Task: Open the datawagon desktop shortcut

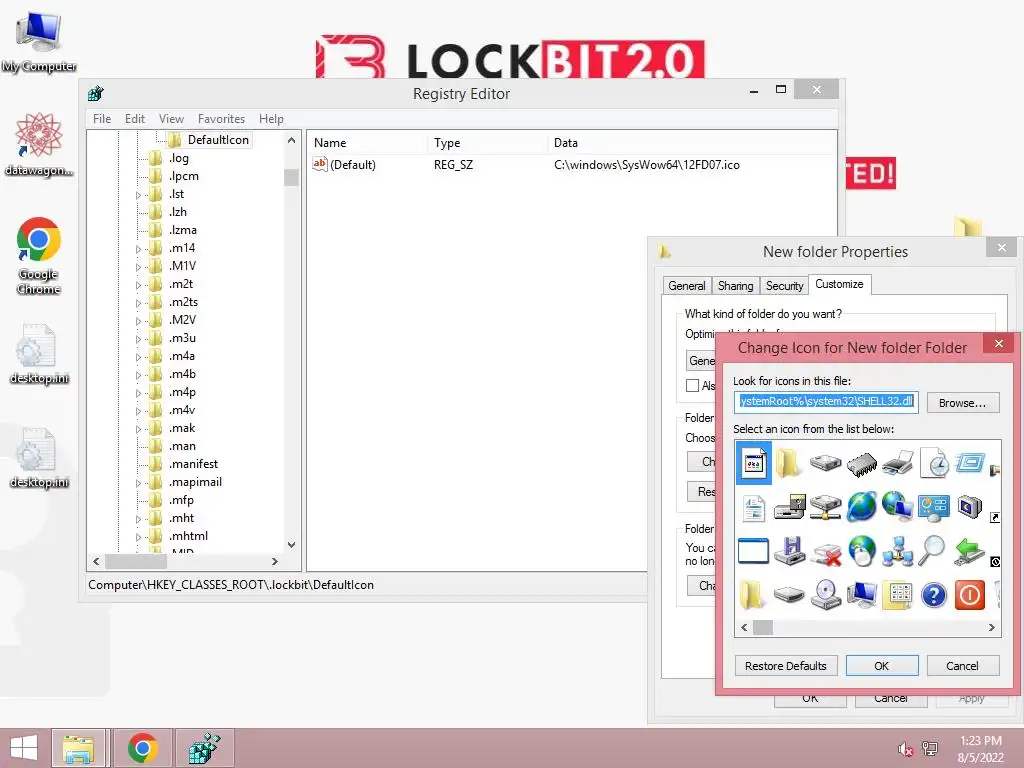Action: tap(39, 144)
